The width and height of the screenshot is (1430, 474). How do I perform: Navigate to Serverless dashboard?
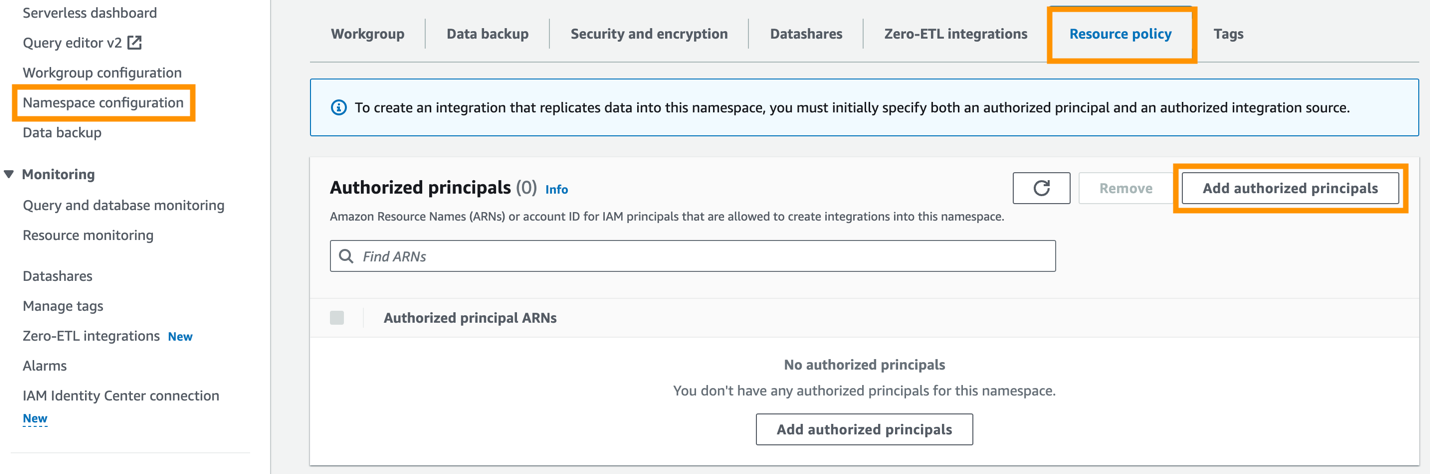tap(90, 13)
